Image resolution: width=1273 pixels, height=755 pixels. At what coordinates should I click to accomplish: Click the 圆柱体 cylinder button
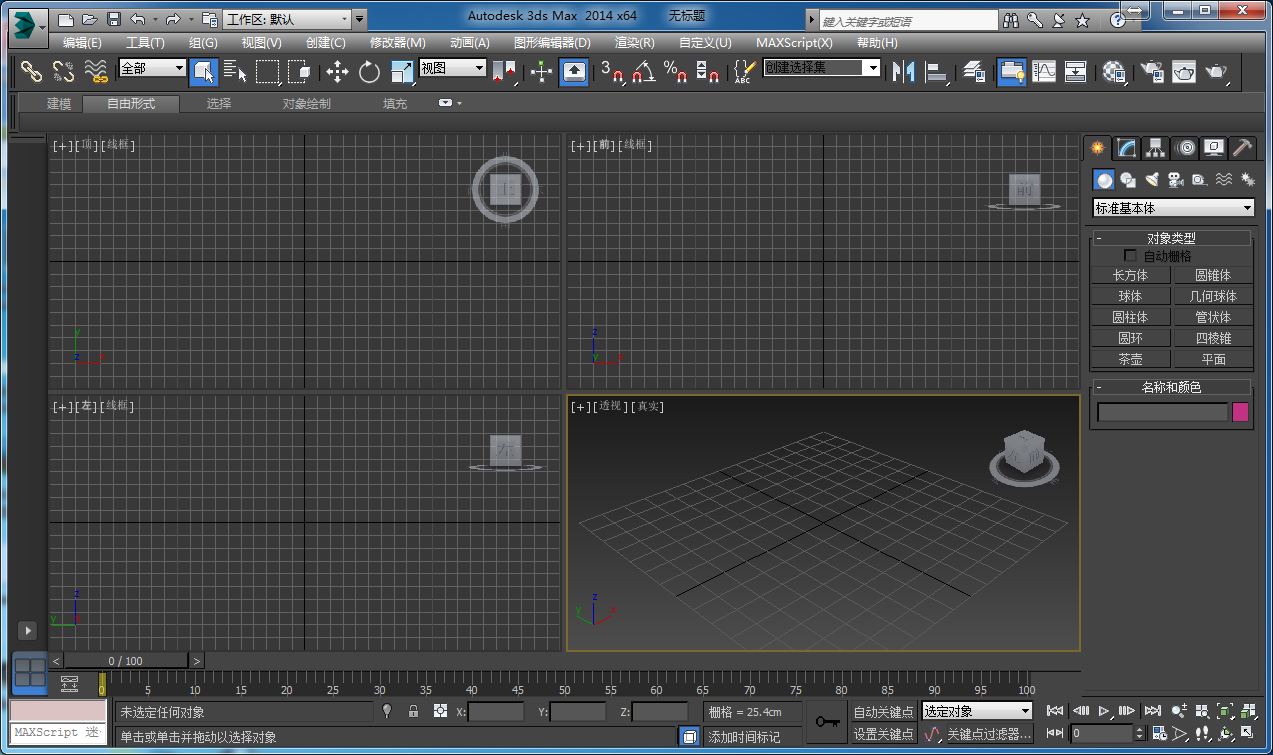(1130, 317)
